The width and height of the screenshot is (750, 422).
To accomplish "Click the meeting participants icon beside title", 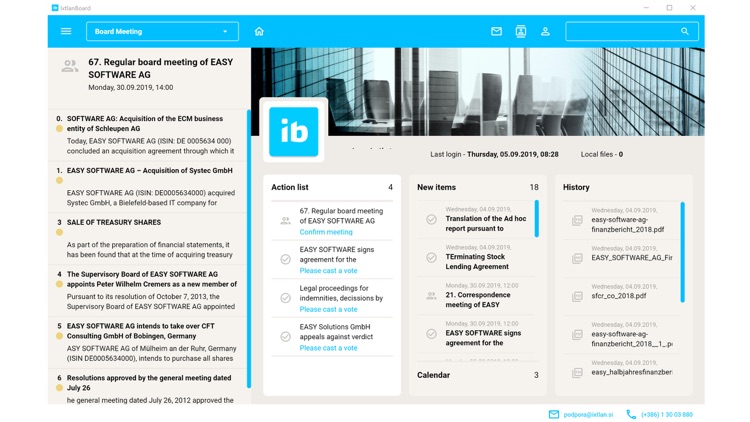I will [x=70, y=66].
